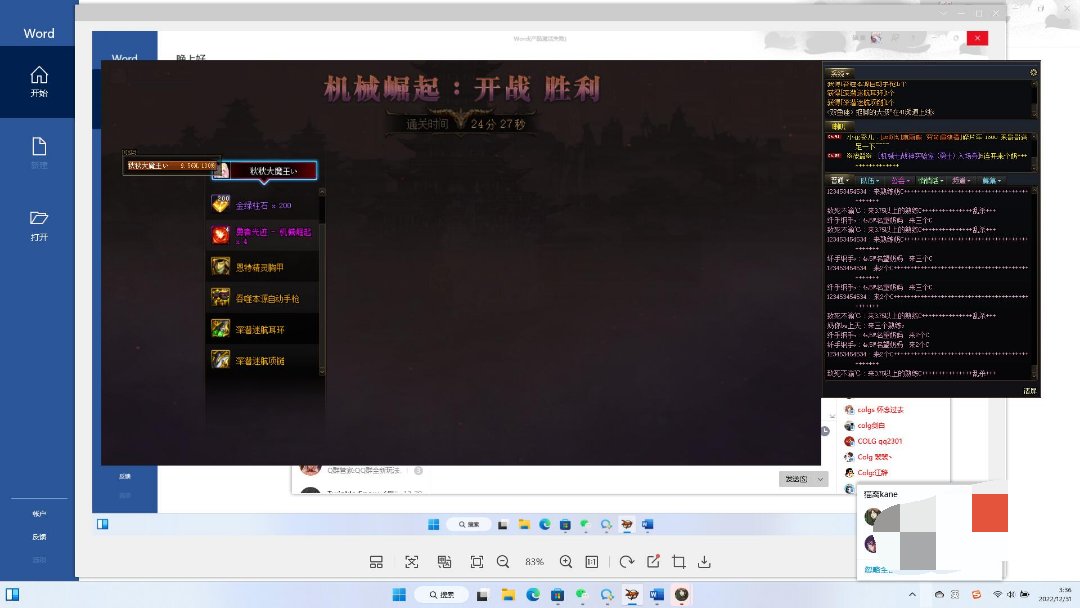Open chat panel settings gear icon
Viewport: 1080px width, 608px height.
(1033, 72)
